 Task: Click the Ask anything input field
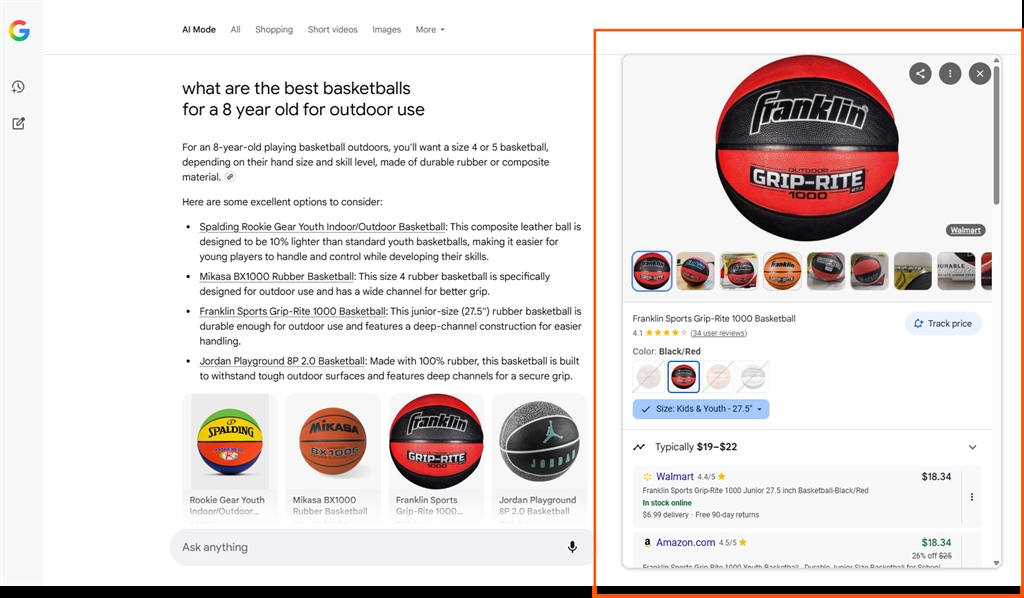pyautogui.click(x=366, y=547)
